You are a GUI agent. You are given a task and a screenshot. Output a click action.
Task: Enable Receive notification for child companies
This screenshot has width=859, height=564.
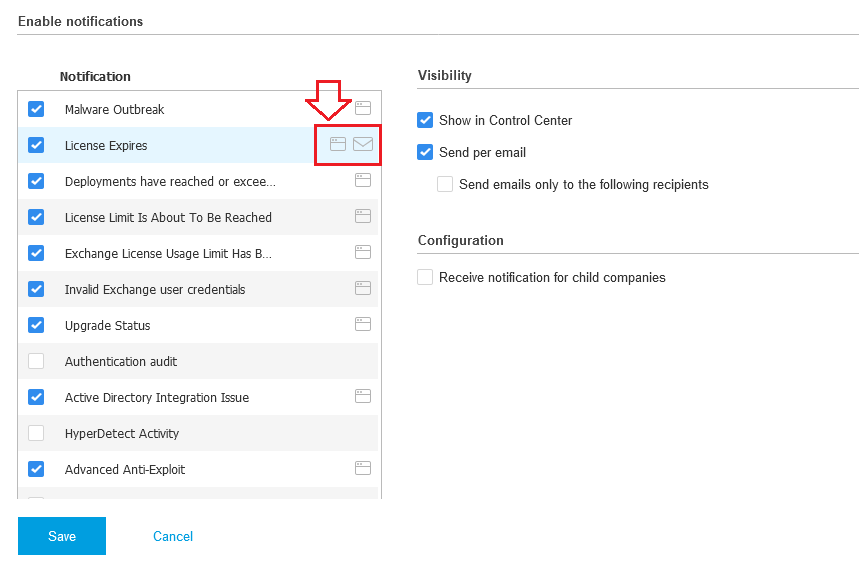[425, 277]
